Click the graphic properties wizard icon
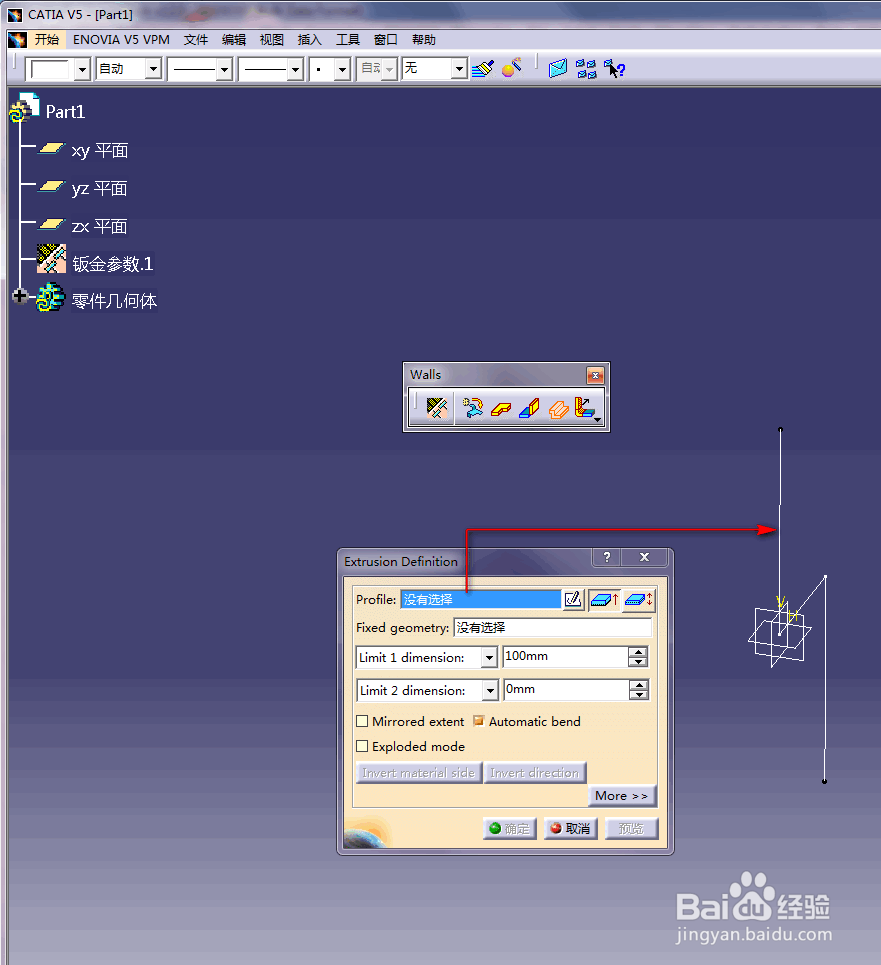The width and height of the screenshot is (881, 965). 512,68
